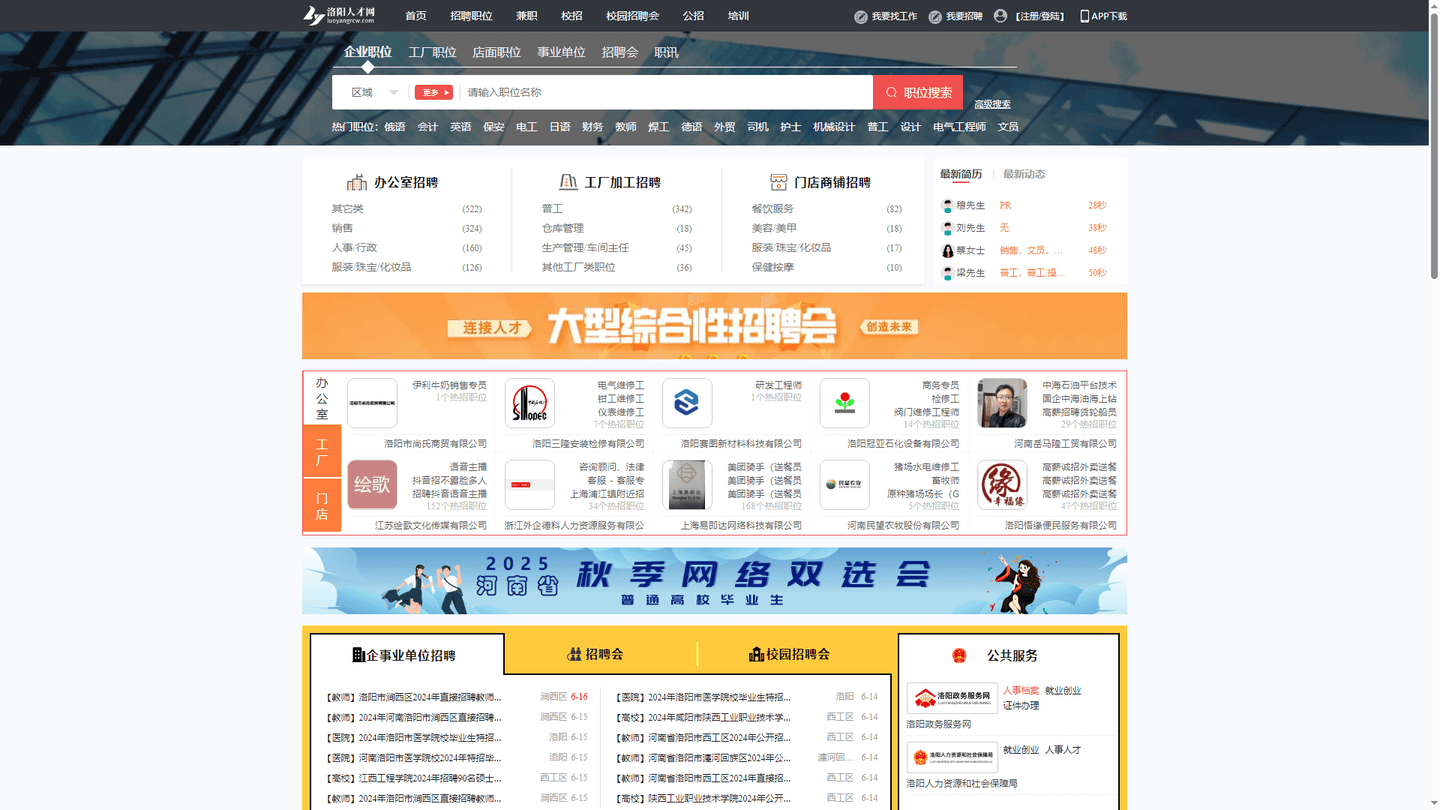This screenshot has width=1440, height=810.
Task: Open the SINOPEC 洛阳三隆安装检修 logo
Action: [x=530, y=403]
